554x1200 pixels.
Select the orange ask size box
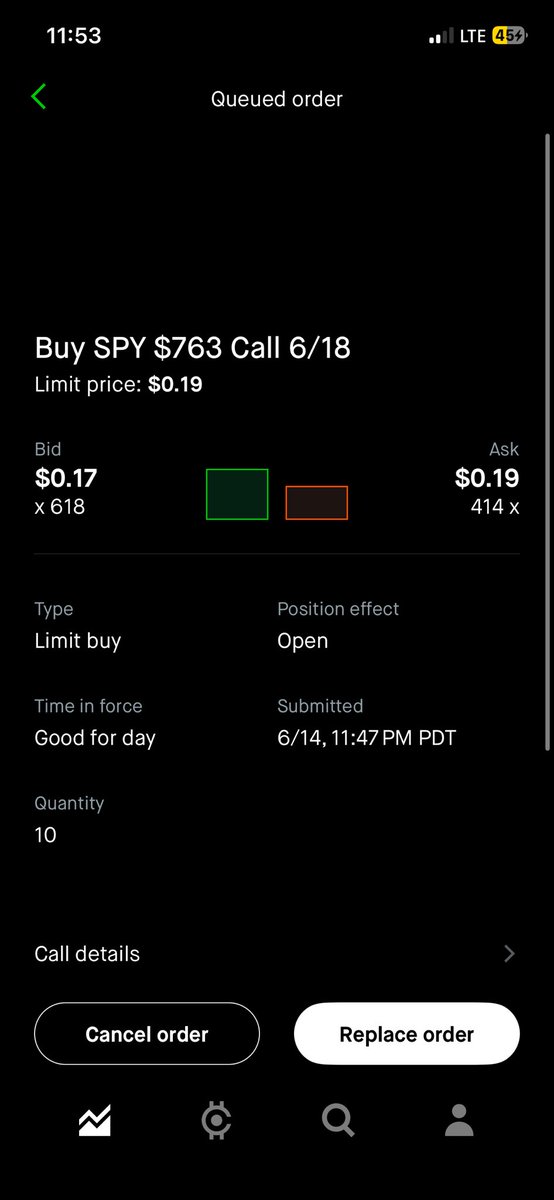click(316, 503)
